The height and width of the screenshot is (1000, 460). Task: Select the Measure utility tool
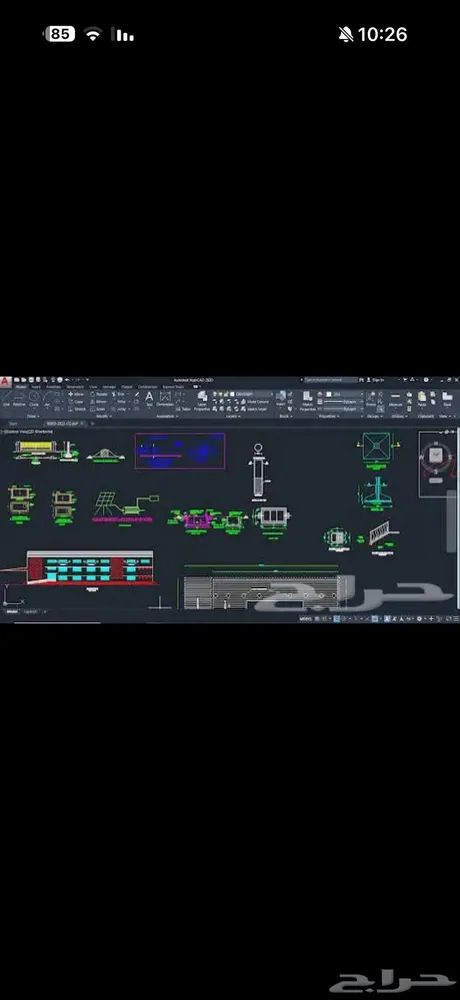396,399
